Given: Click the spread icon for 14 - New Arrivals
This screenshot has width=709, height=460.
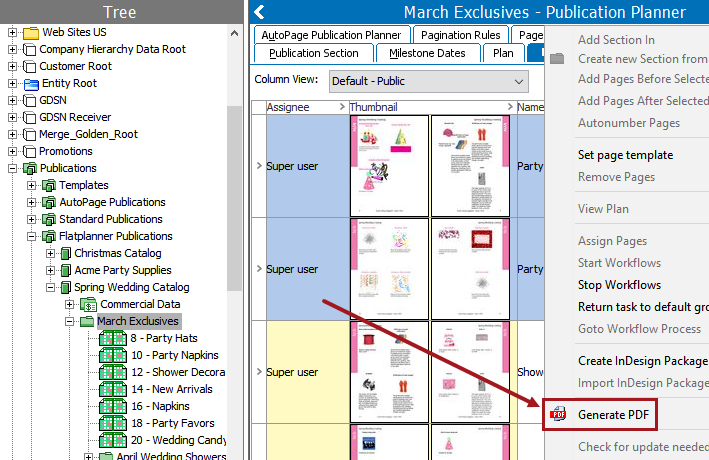Looking at the screenshot, I should click(113, 389).
